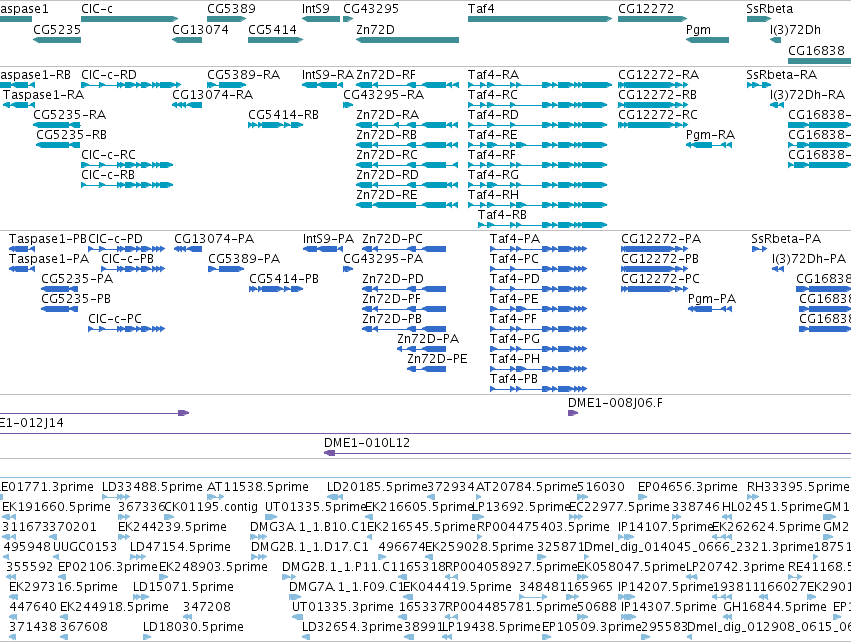Select protein Taf4-PG
851x642 pixels.
(x=538, y=349)
